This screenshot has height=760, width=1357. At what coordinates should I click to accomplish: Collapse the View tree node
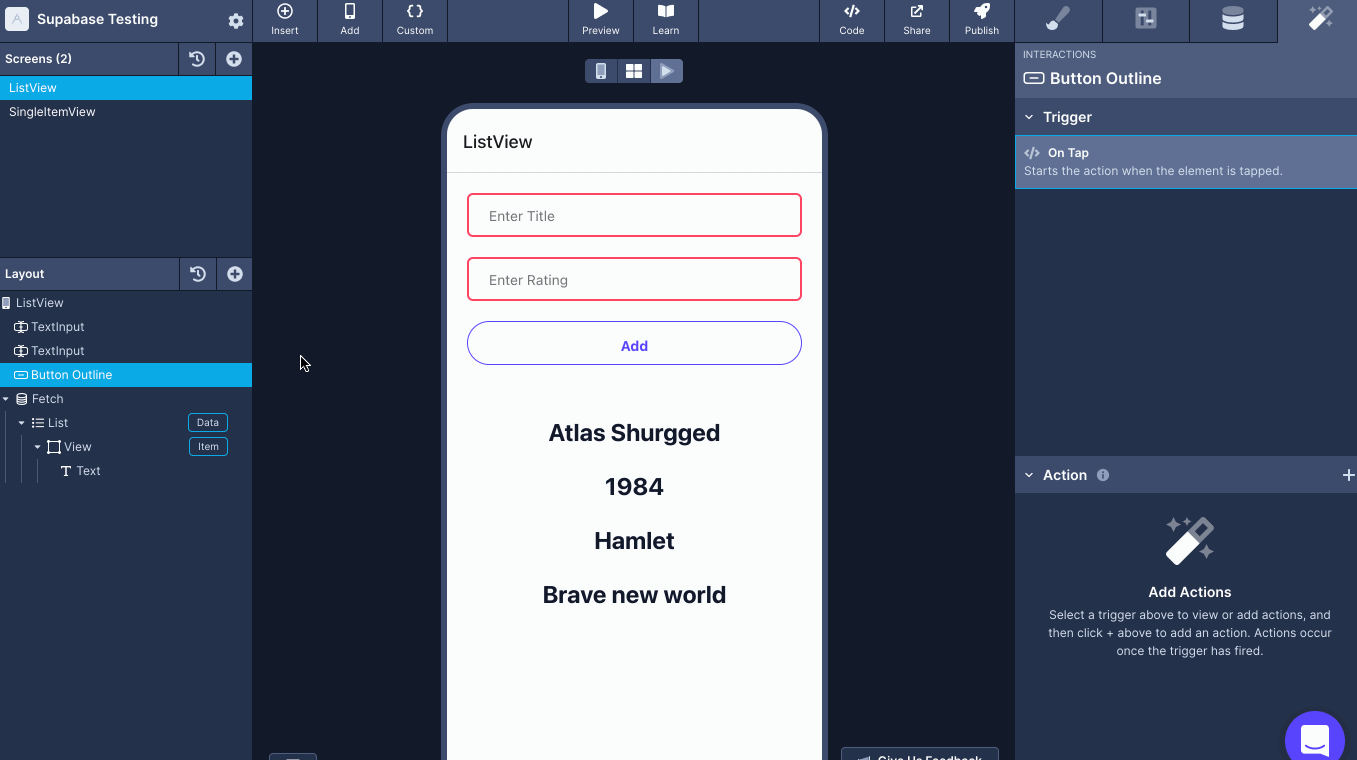pos(38,447)
